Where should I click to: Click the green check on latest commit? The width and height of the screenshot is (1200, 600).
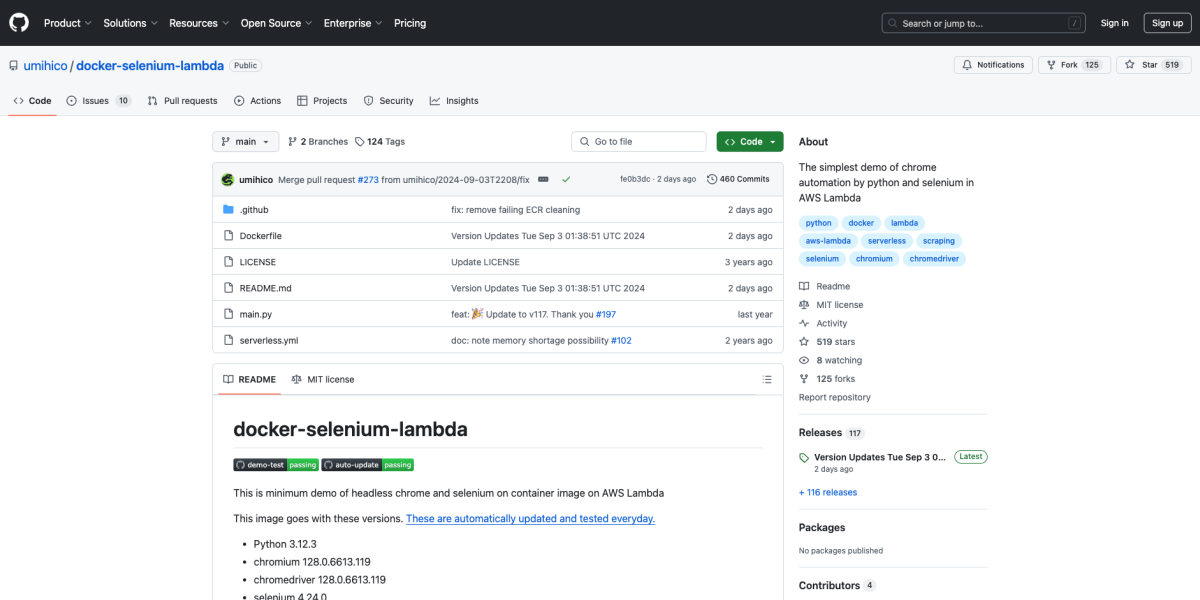click(566, 178)
